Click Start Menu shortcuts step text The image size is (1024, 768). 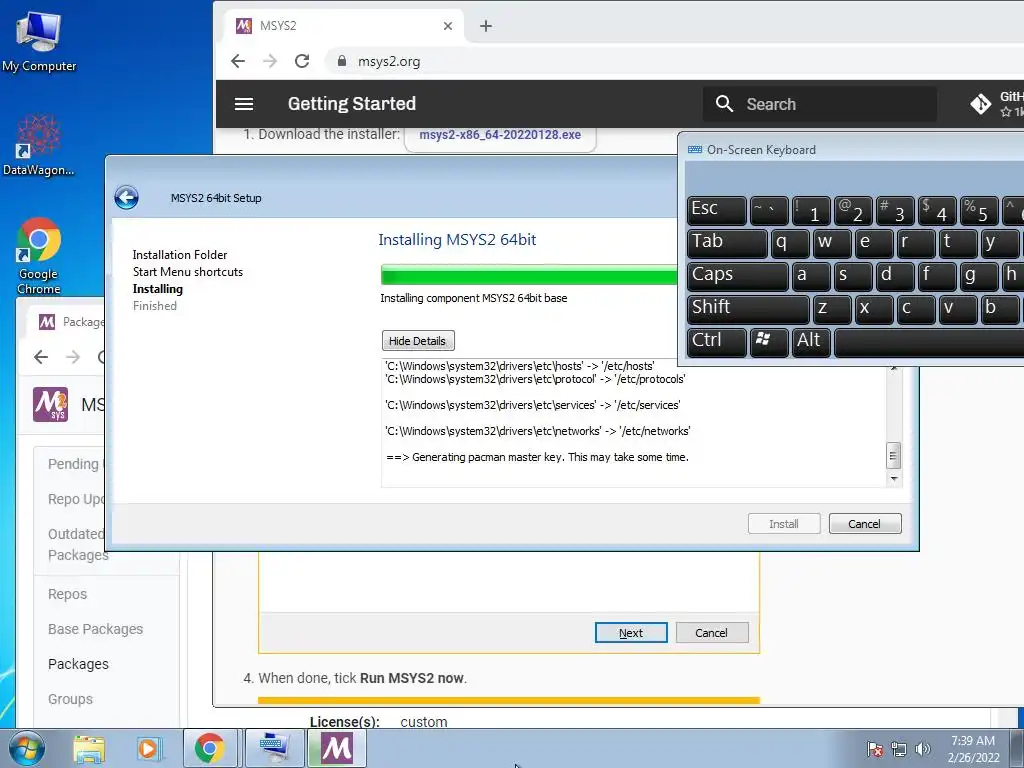pyautogui.click(x=188, y=272)
